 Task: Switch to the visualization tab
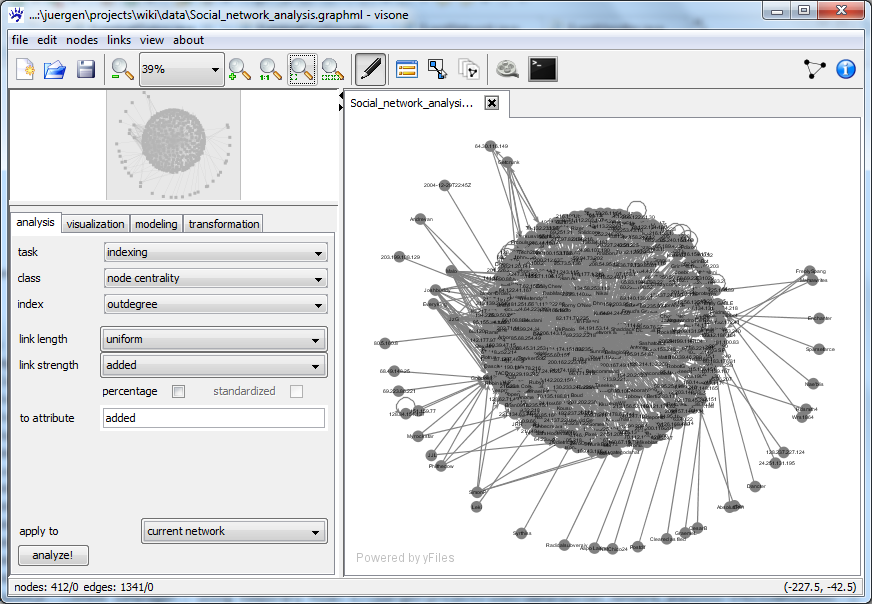point(96,224)
